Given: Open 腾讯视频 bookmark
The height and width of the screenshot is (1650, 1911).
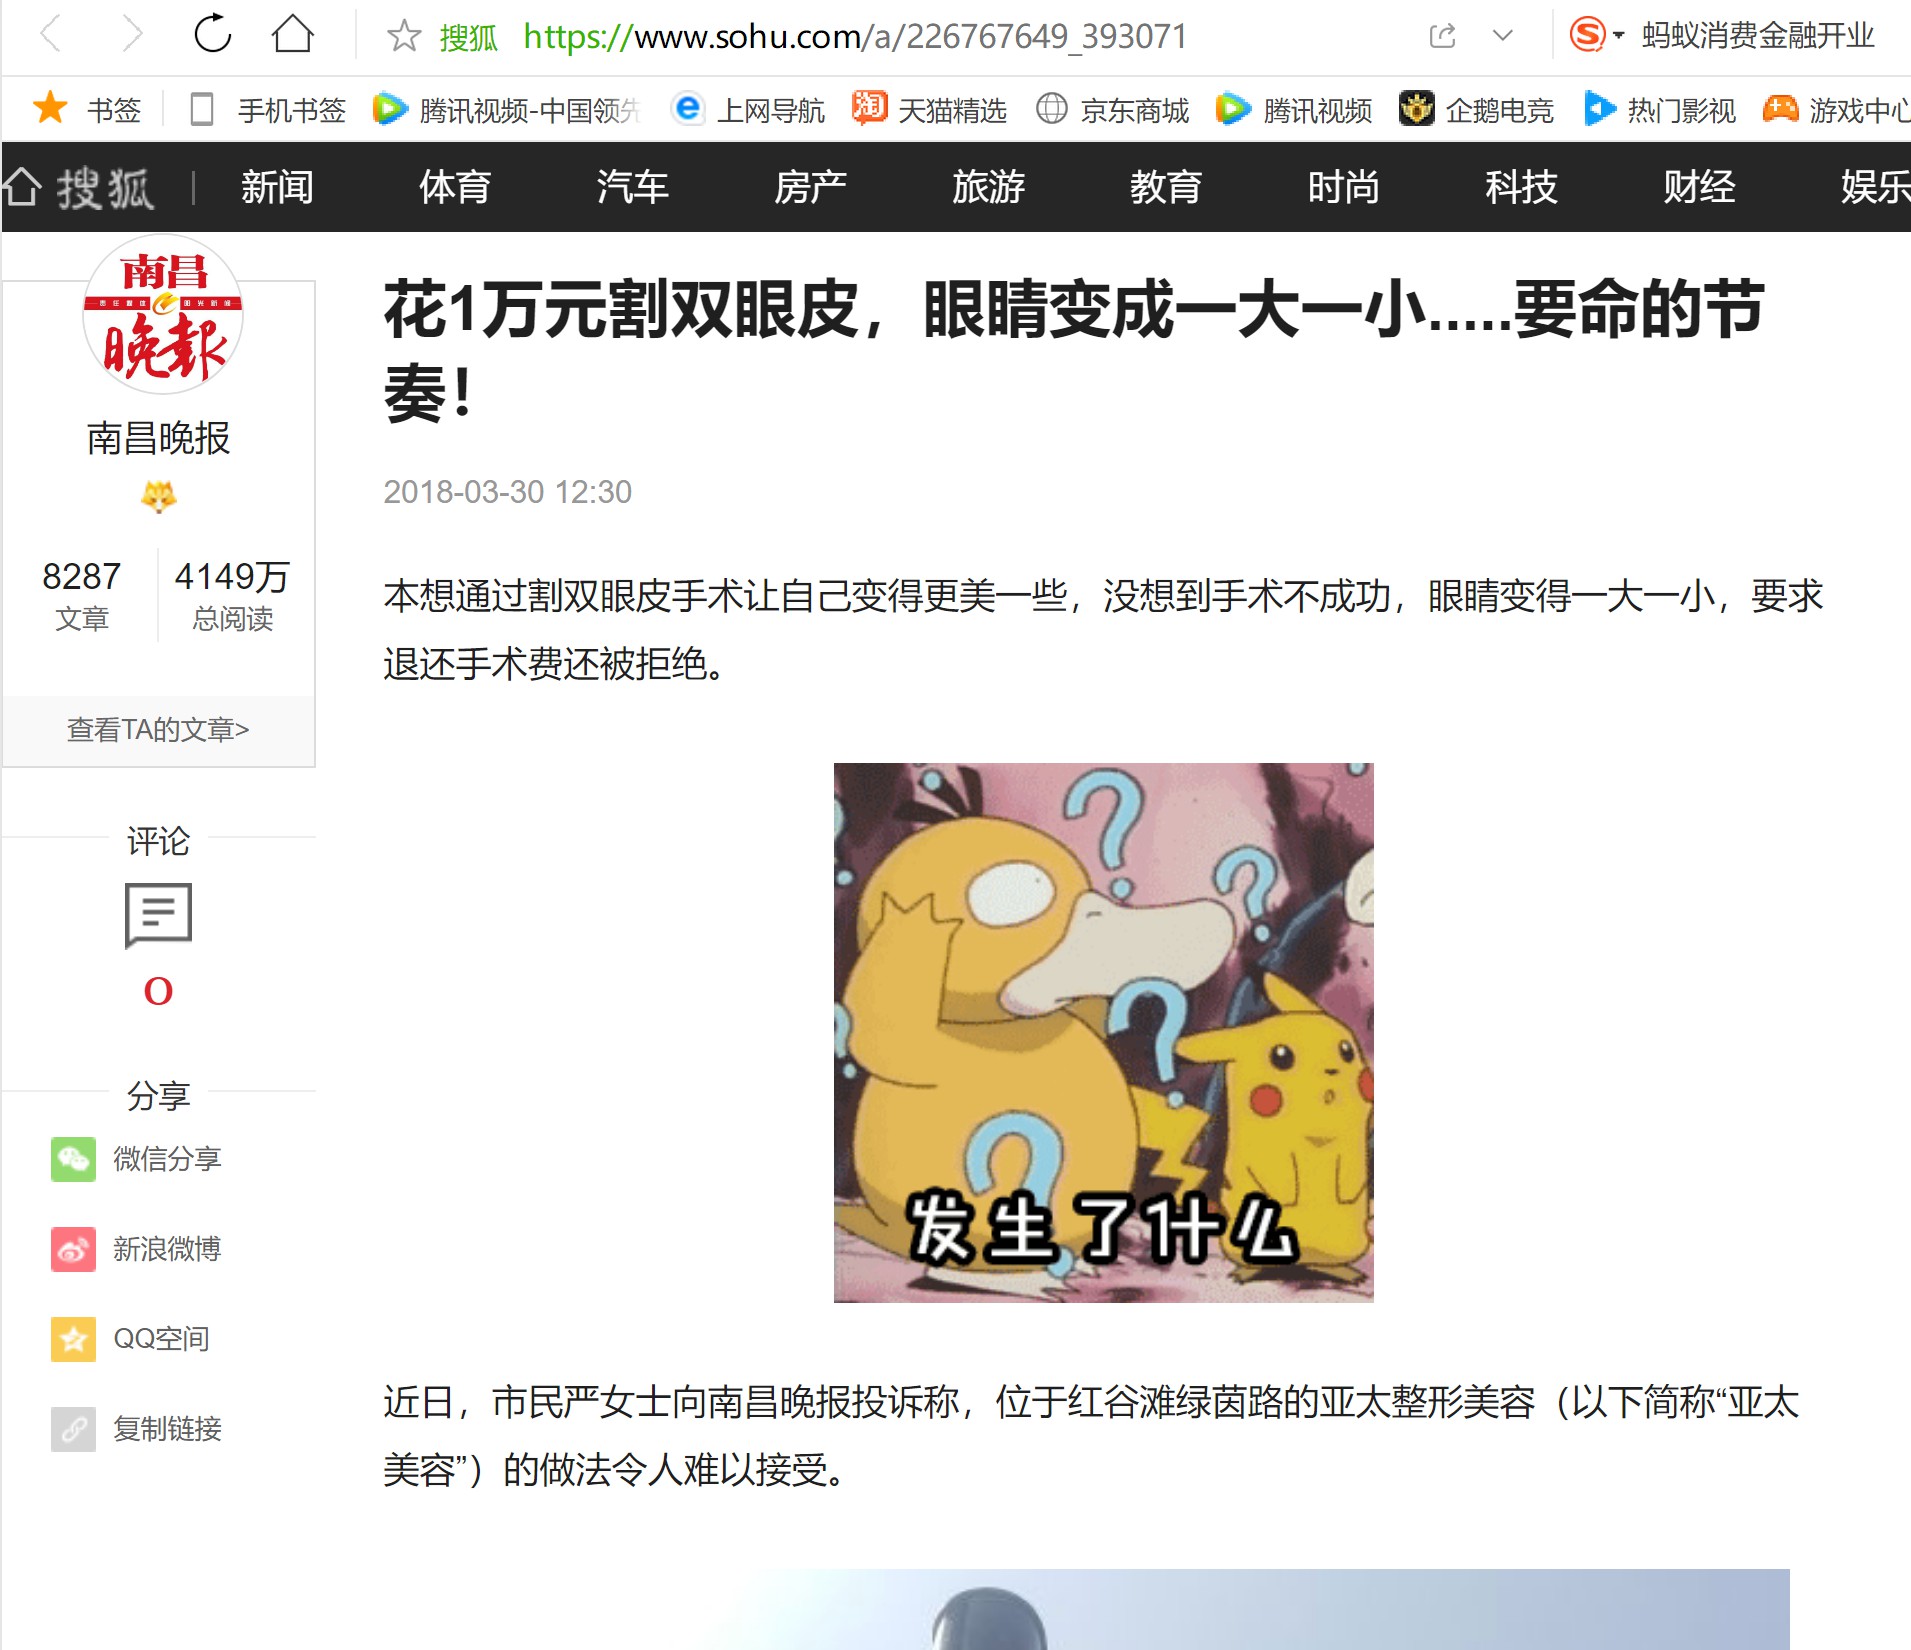Looking at the screenshot, I should pyautogui.click(x=1294, y=109).
